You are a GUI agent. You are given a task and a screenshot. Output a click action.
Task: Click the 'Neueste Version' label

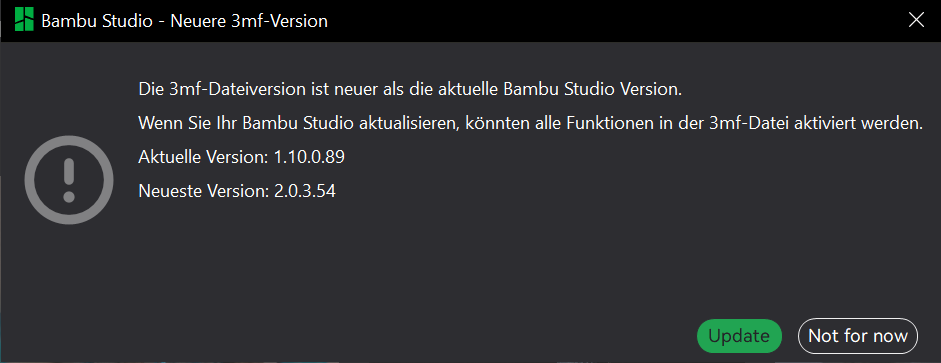tap(203, 191)
